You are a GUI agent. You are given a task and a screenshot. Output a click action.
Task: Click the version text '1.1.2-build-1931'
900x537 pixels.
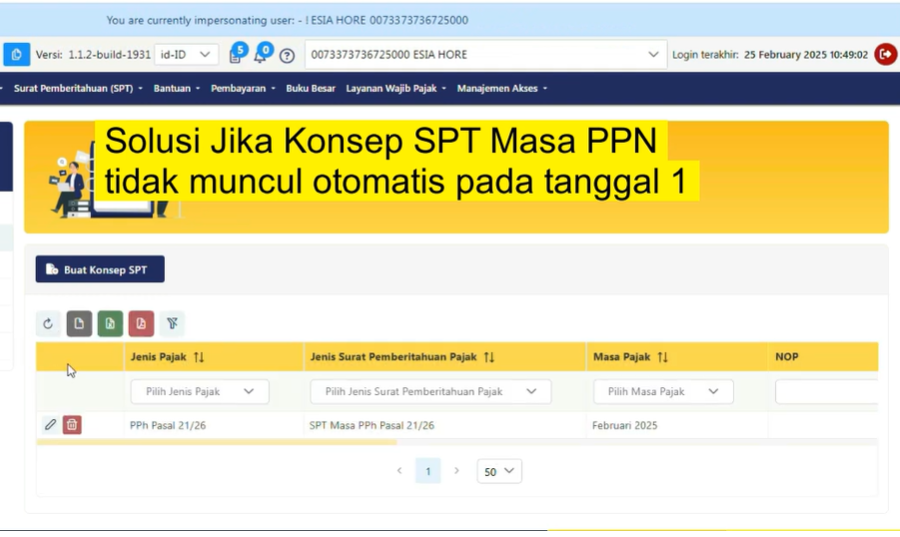[x=109, y=55]
